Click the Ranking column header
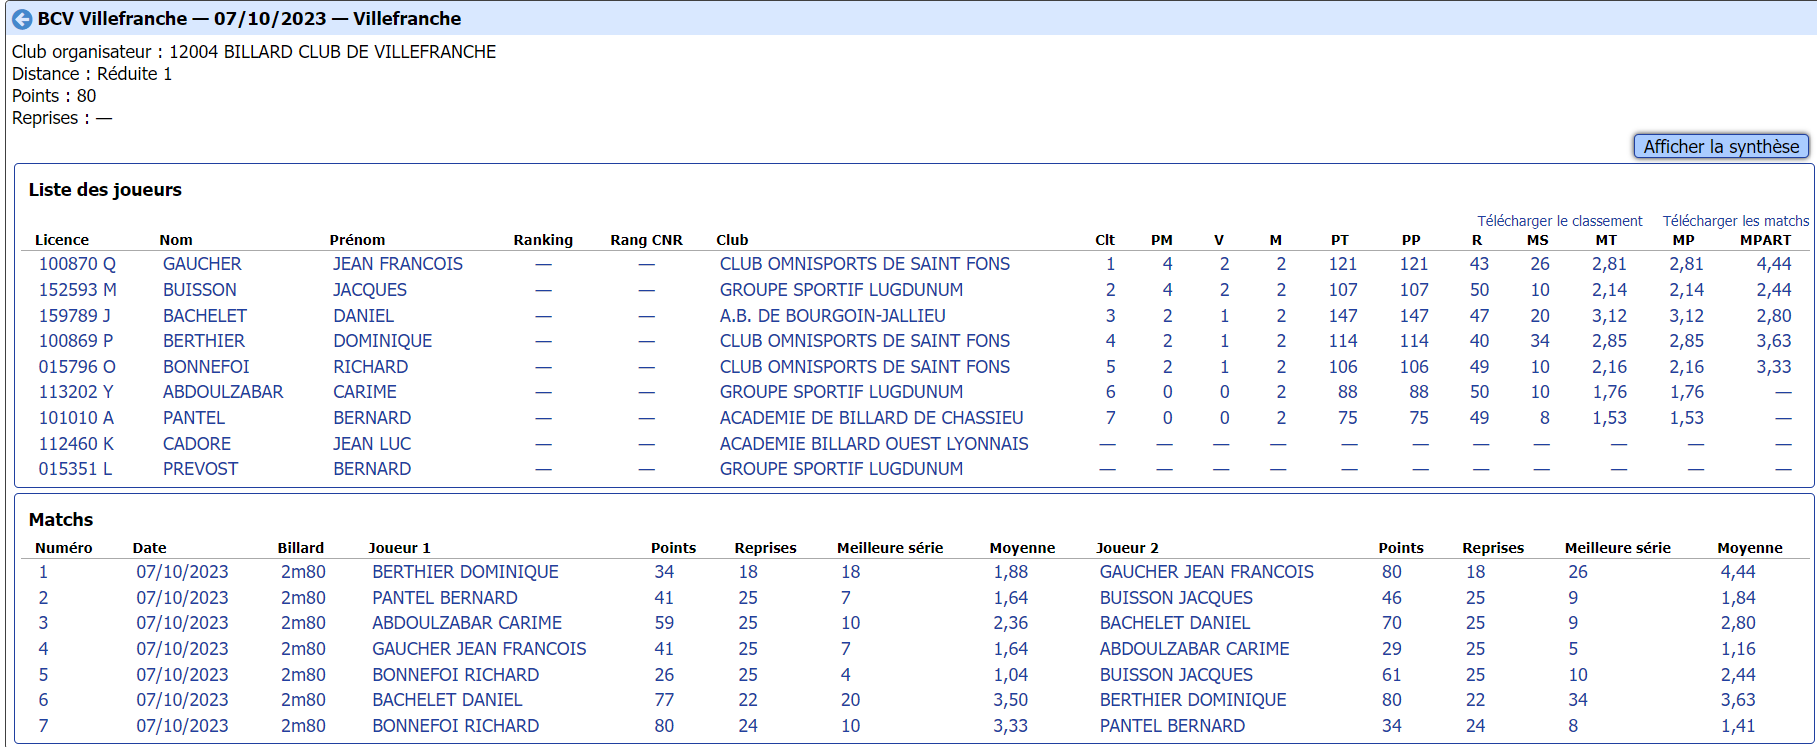The image size is (1817, 747). [x=543, y=240]
